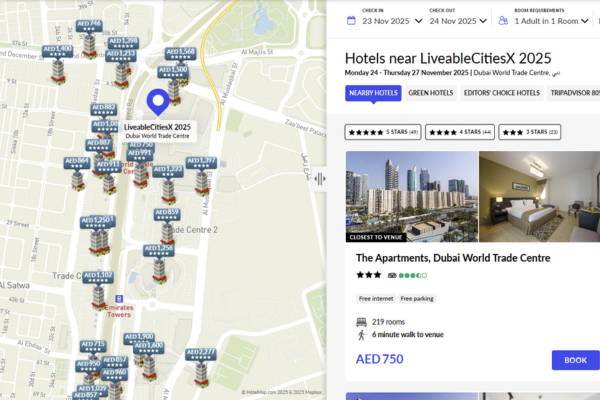Toggle the 5 Stars filter

pyautogui.click(x=385, y=132)
